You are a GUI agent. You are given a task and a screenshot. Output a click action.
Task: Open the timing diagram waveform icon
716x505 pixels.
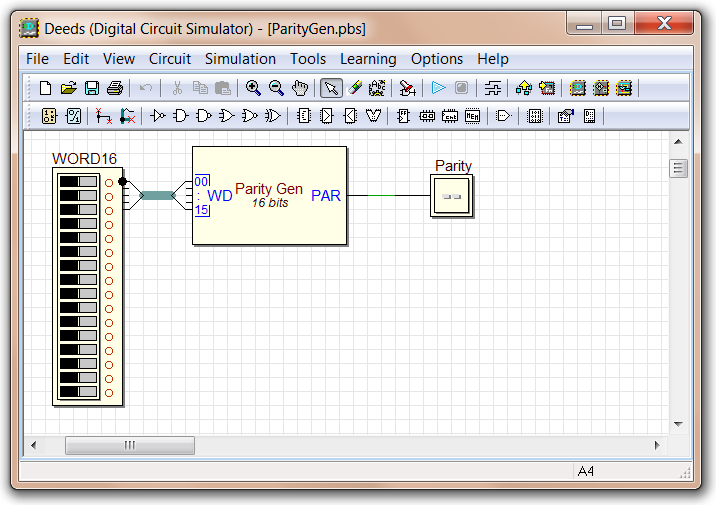[493, 88]
